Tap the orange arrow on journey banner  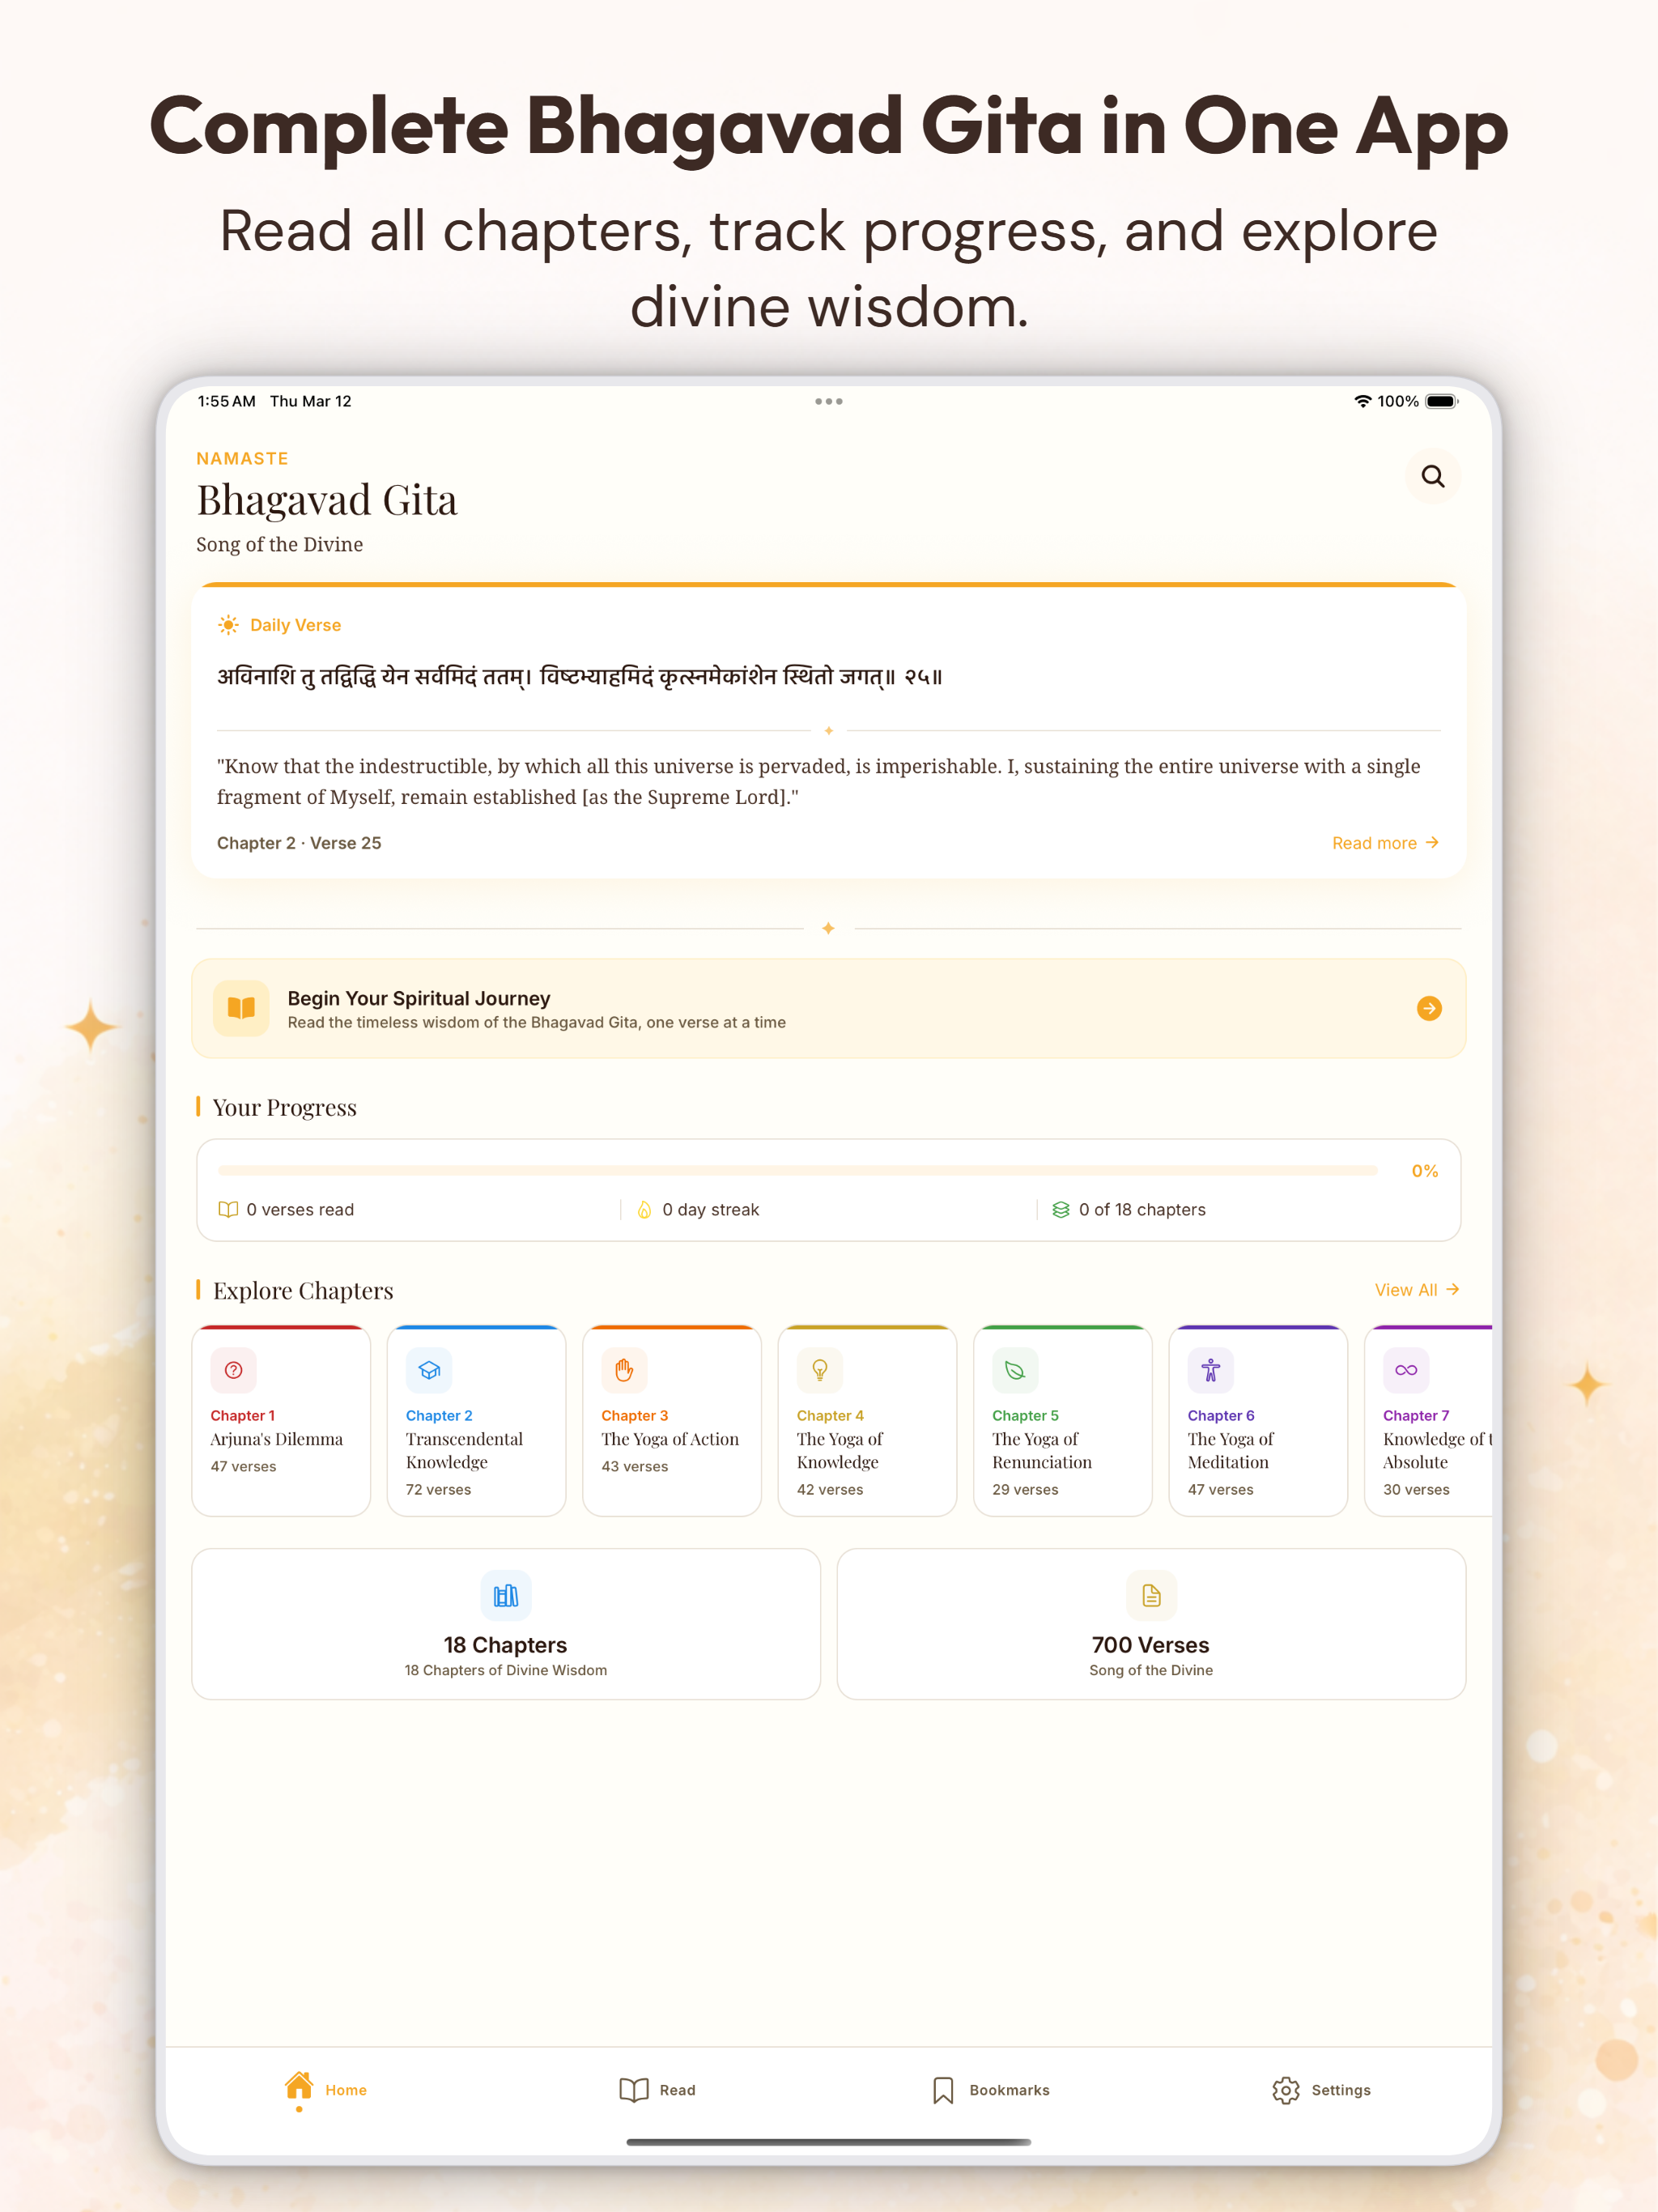click(x=1429, y=1008)
